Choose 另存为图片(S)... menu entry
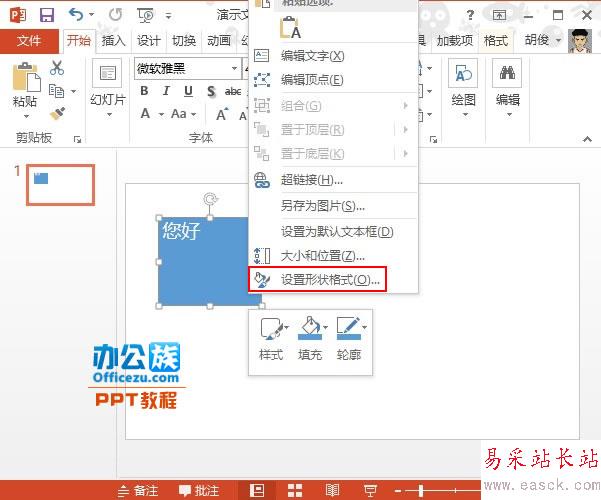Viewport: 601px width, 500px height. [x=333, y=206]
